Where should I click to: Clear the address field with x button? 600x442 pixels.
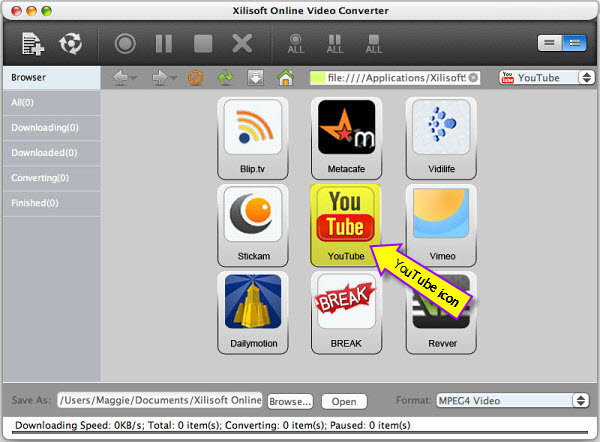[x=473, y=78]
